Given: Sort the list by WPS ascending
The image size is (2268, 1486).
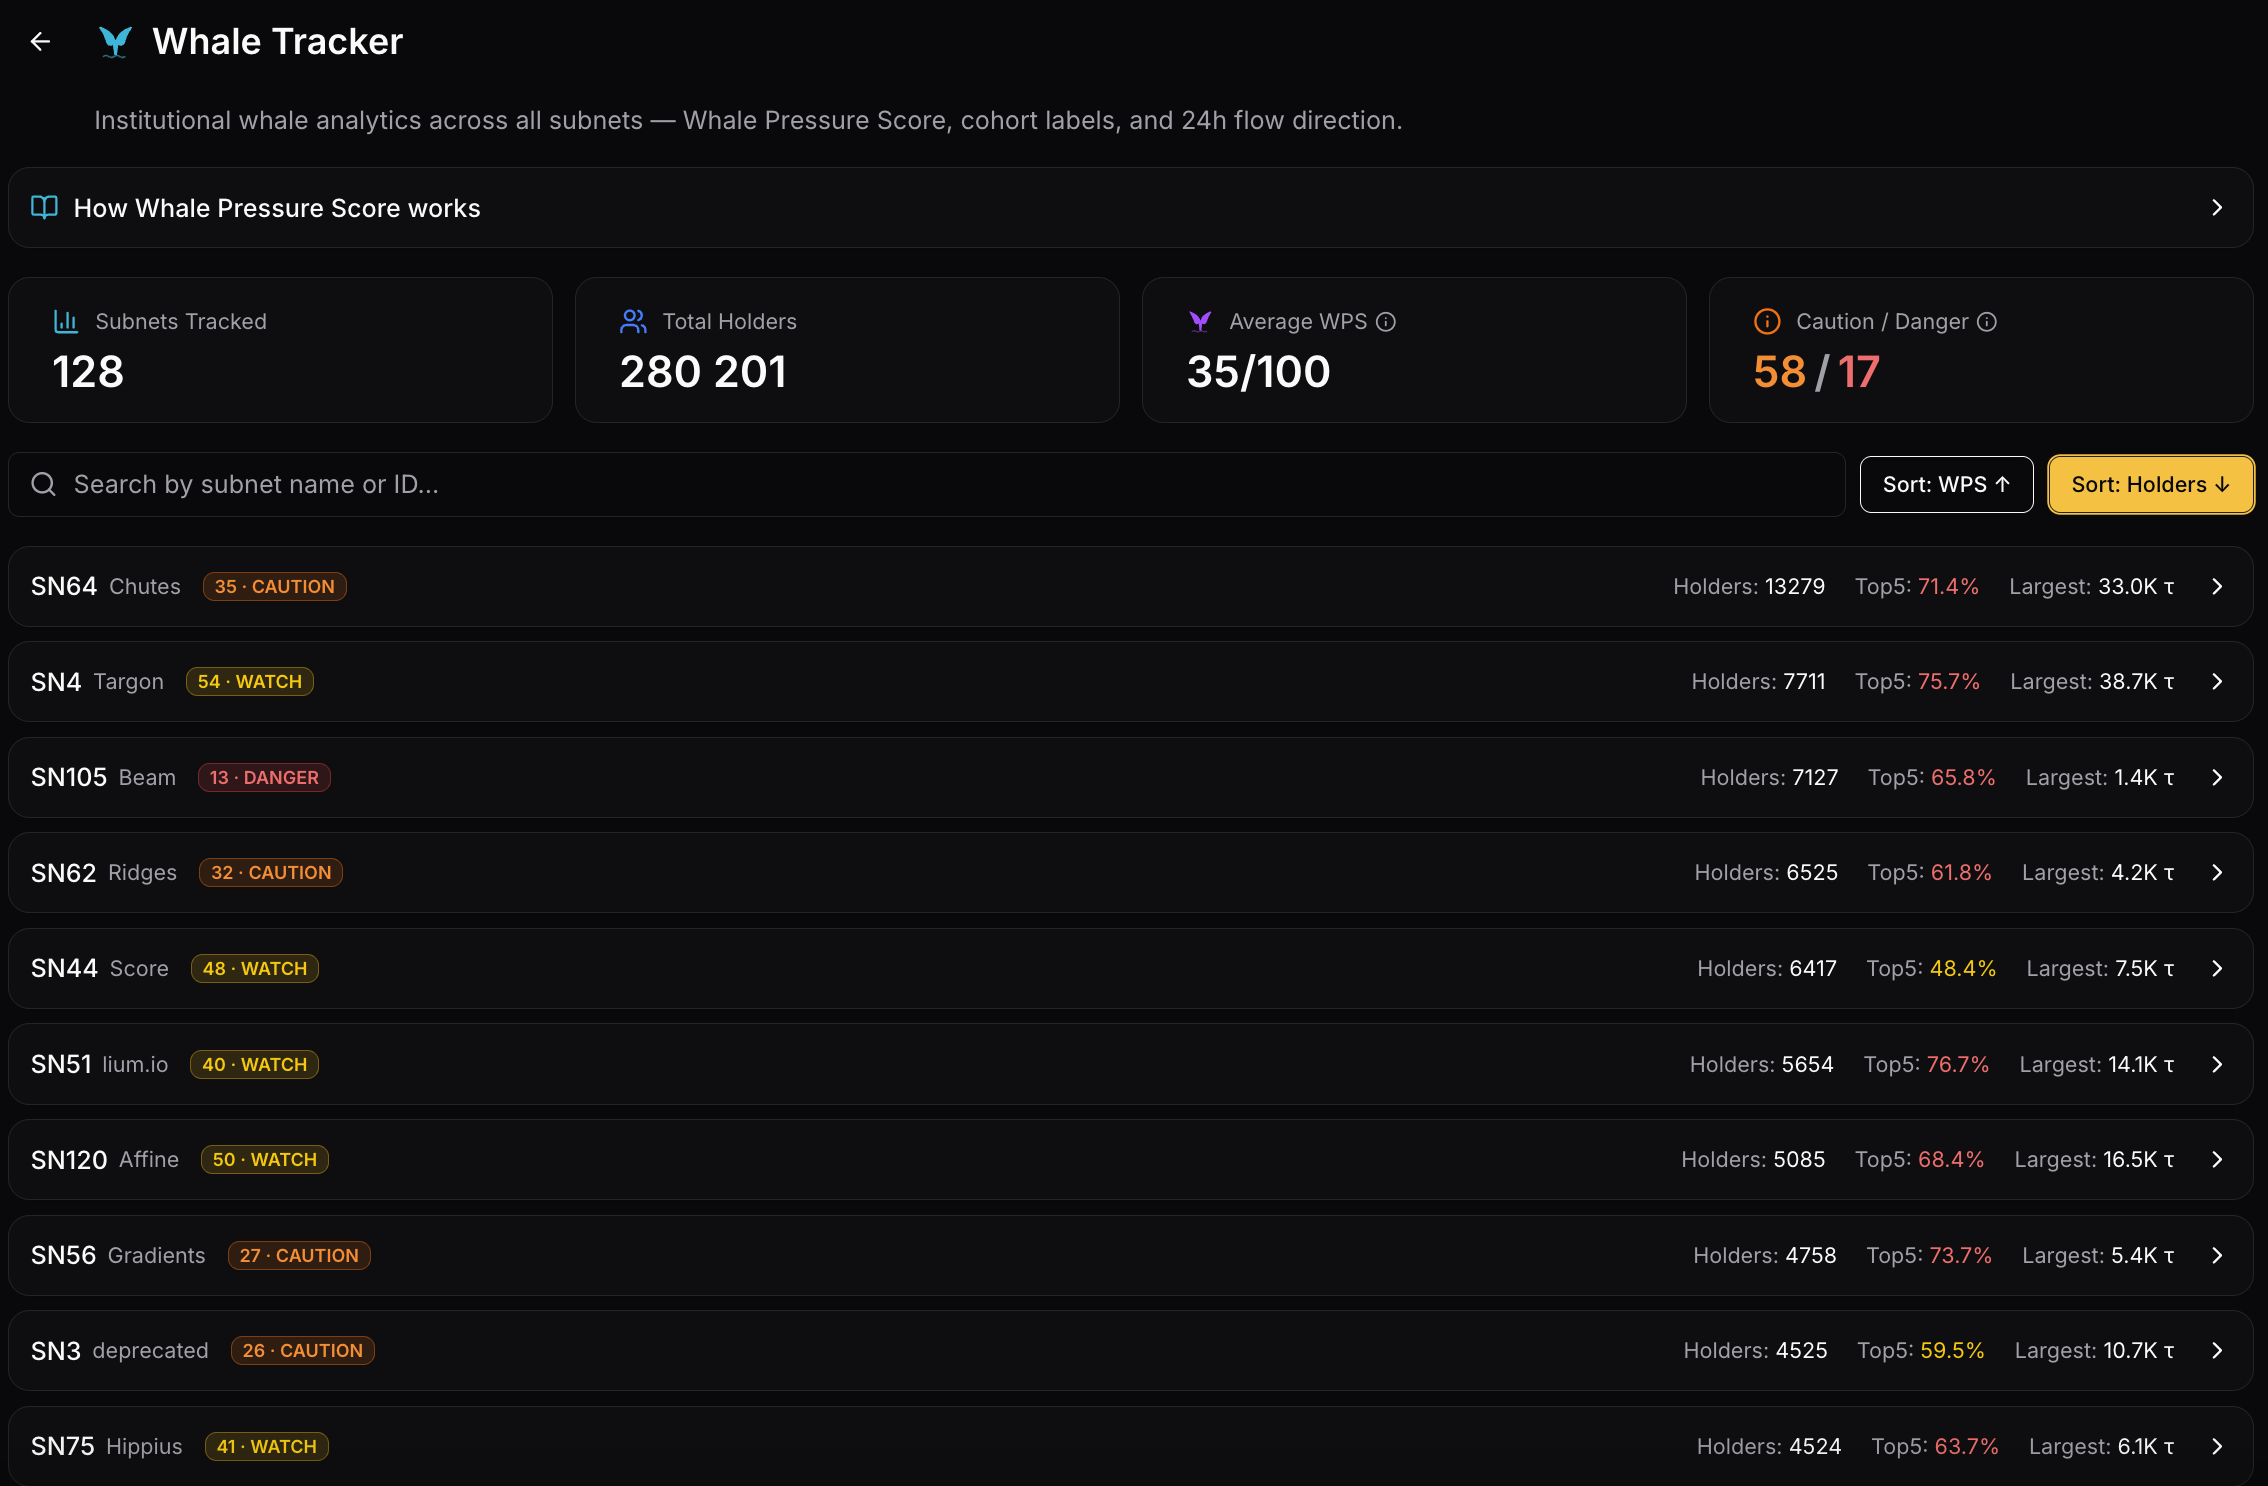Looking at the screenshot, I should pos(1946,484).
